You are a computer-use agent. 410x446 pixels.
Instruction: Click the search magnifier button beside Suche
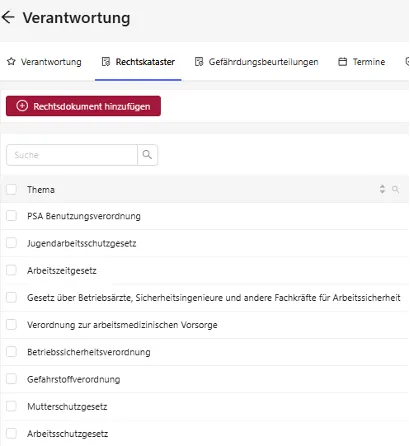147,155
